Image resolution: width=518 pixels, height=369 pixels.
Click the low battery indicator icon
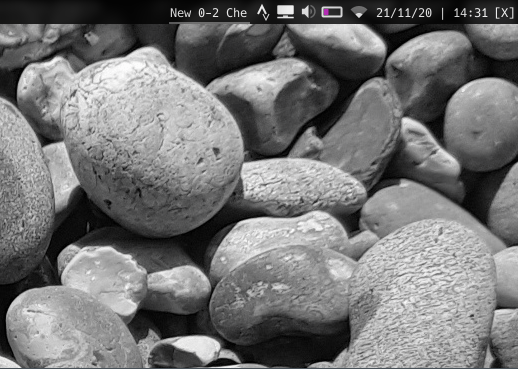point(332,12)
